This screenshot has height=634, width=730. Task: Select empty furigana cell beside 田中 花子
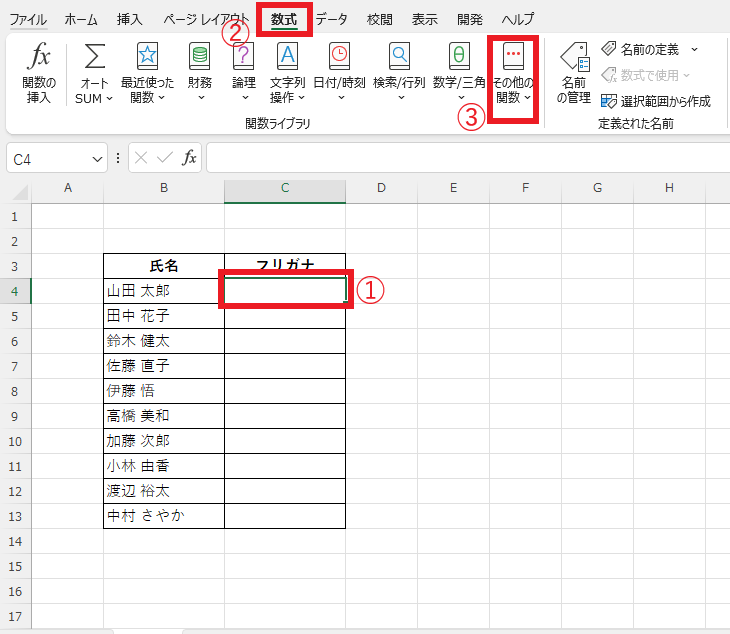tap(285, 316)
